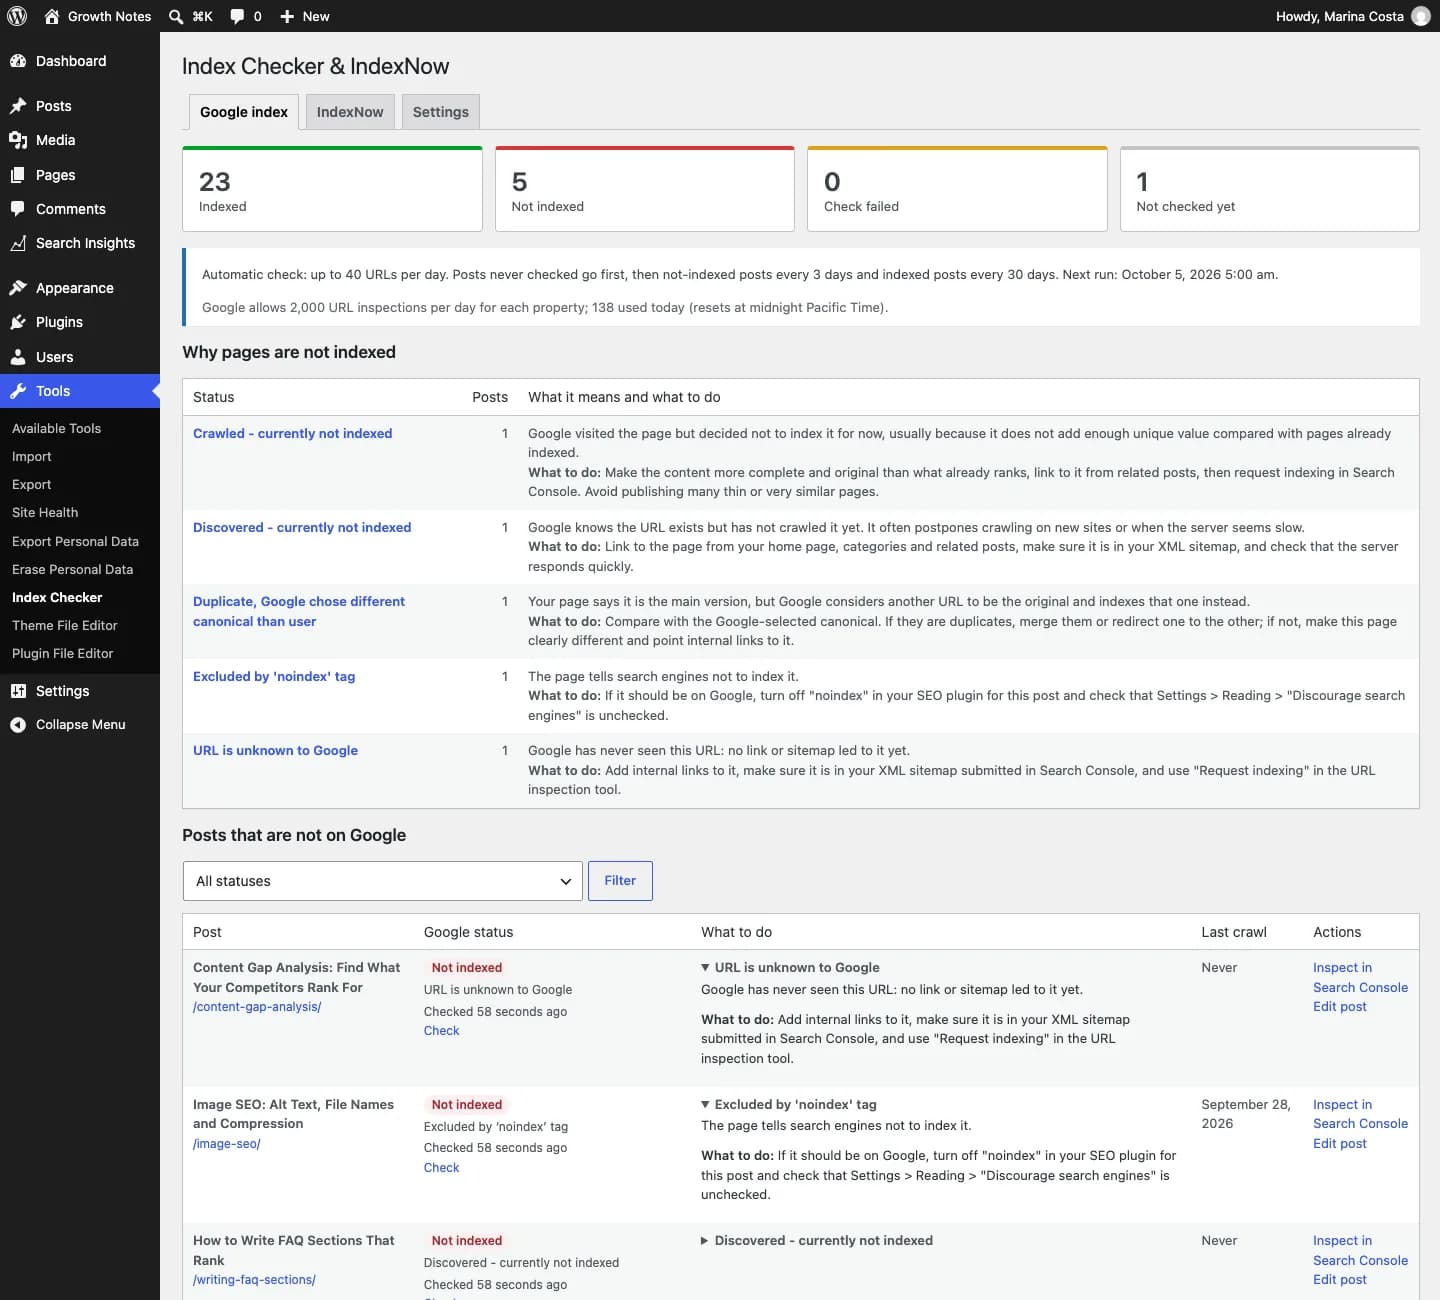Click Marina Costa's avatar icon

pyautogui.click(x=1420, y=16)
